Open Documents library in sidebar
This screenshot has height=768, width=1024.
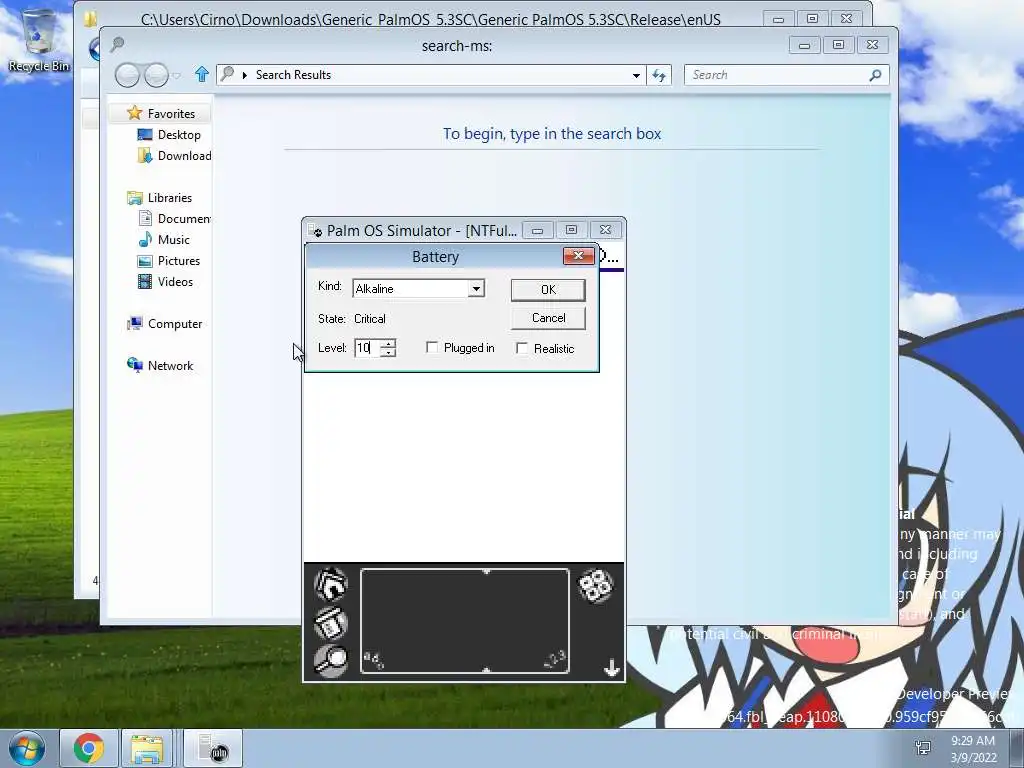184,219
